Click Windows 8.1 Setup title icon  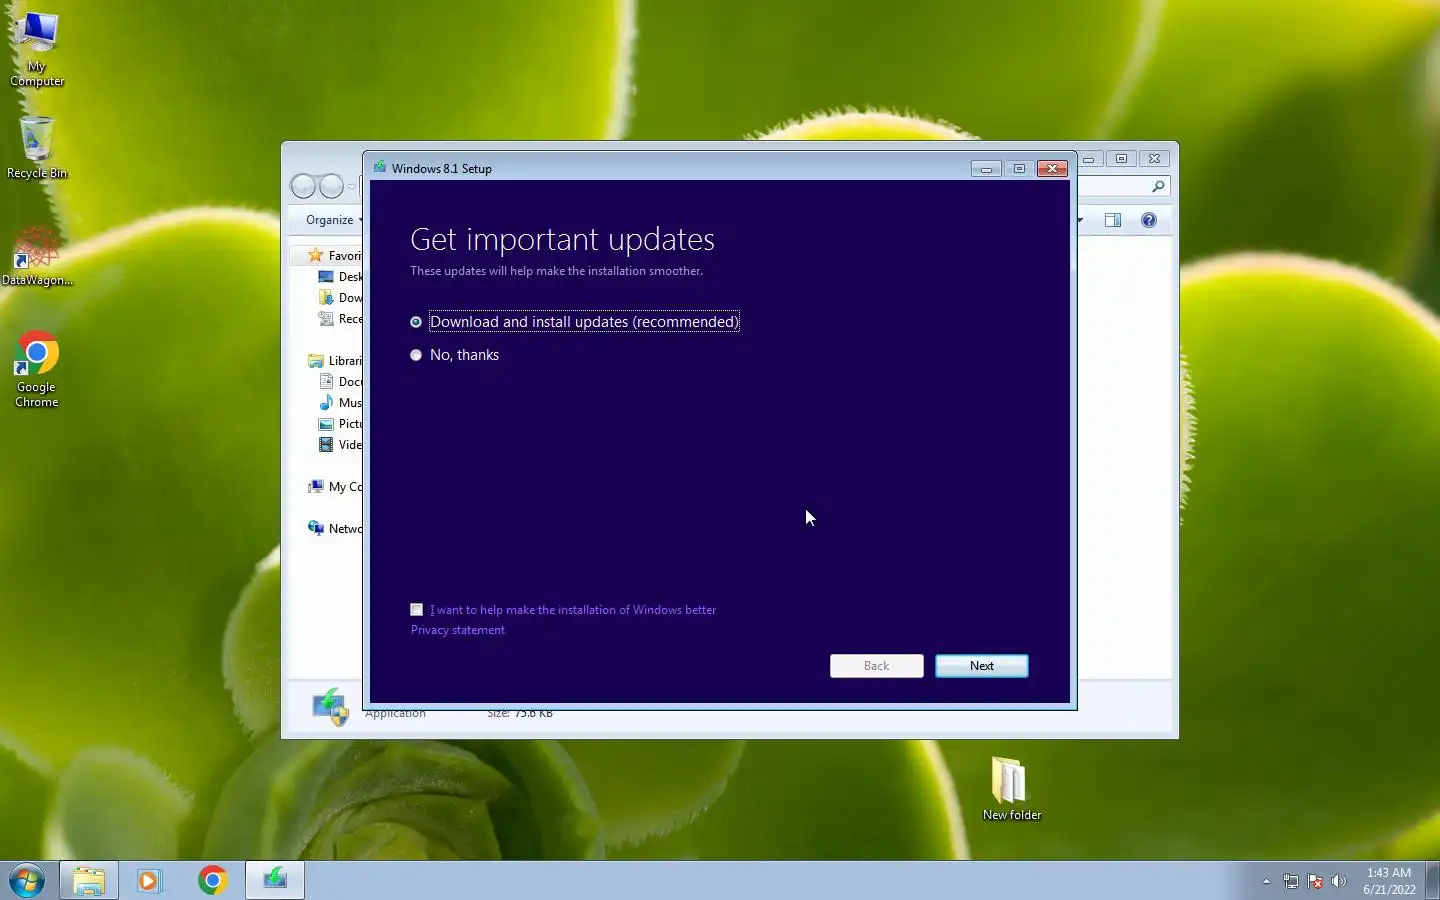tap(380, 168)
